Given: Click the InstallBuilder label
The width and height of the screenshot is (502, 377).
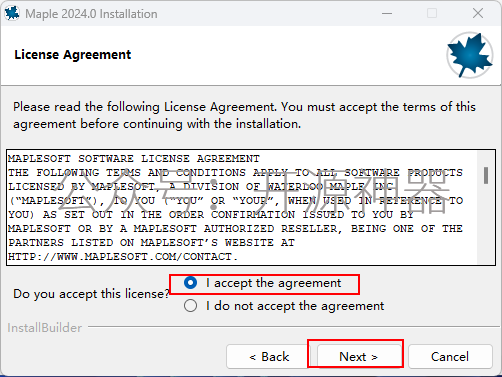Looking at the screenshot, I should tap(44, 328).
